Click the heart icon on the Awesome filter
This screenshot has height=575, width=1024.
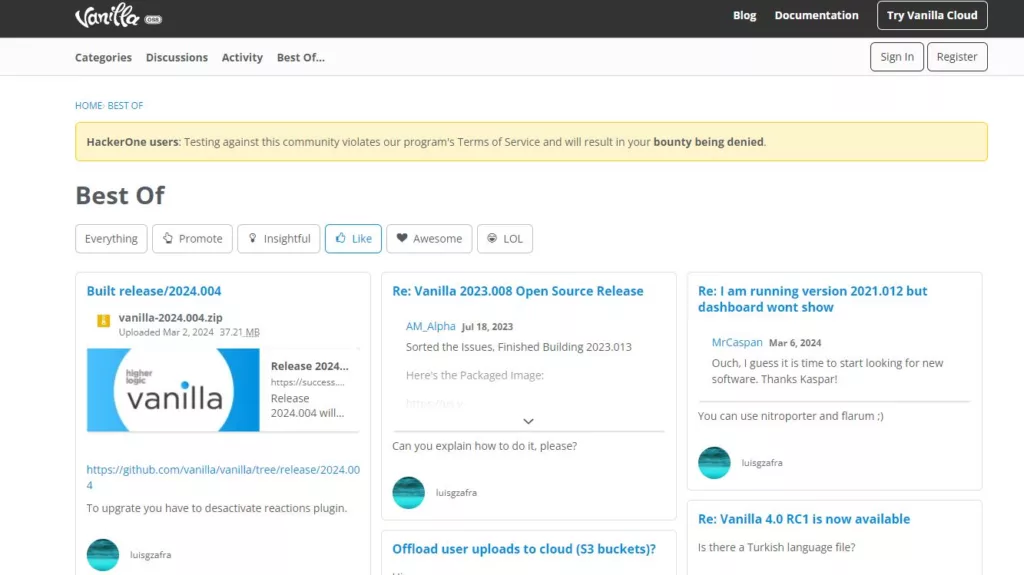(x=402, y=238)
